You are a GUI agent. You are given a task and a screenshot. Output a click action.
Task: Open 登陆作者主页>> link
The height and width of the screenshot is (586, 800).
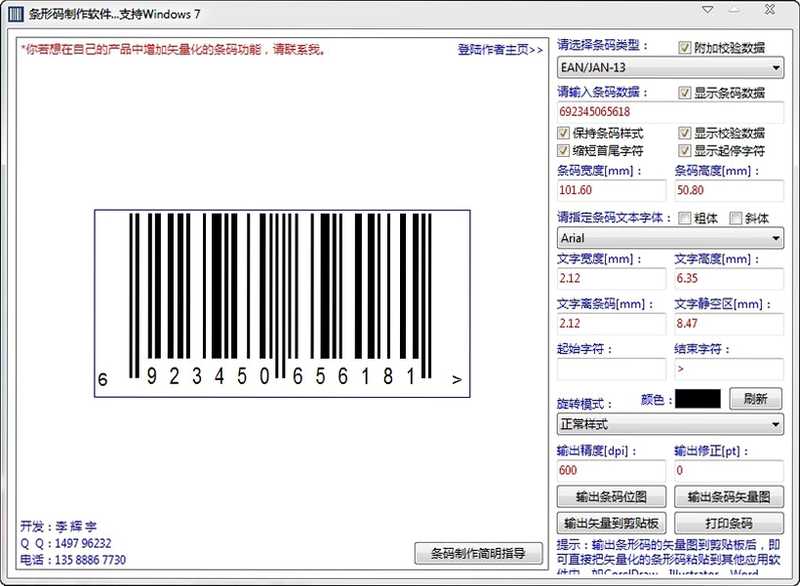pos(500,49)
